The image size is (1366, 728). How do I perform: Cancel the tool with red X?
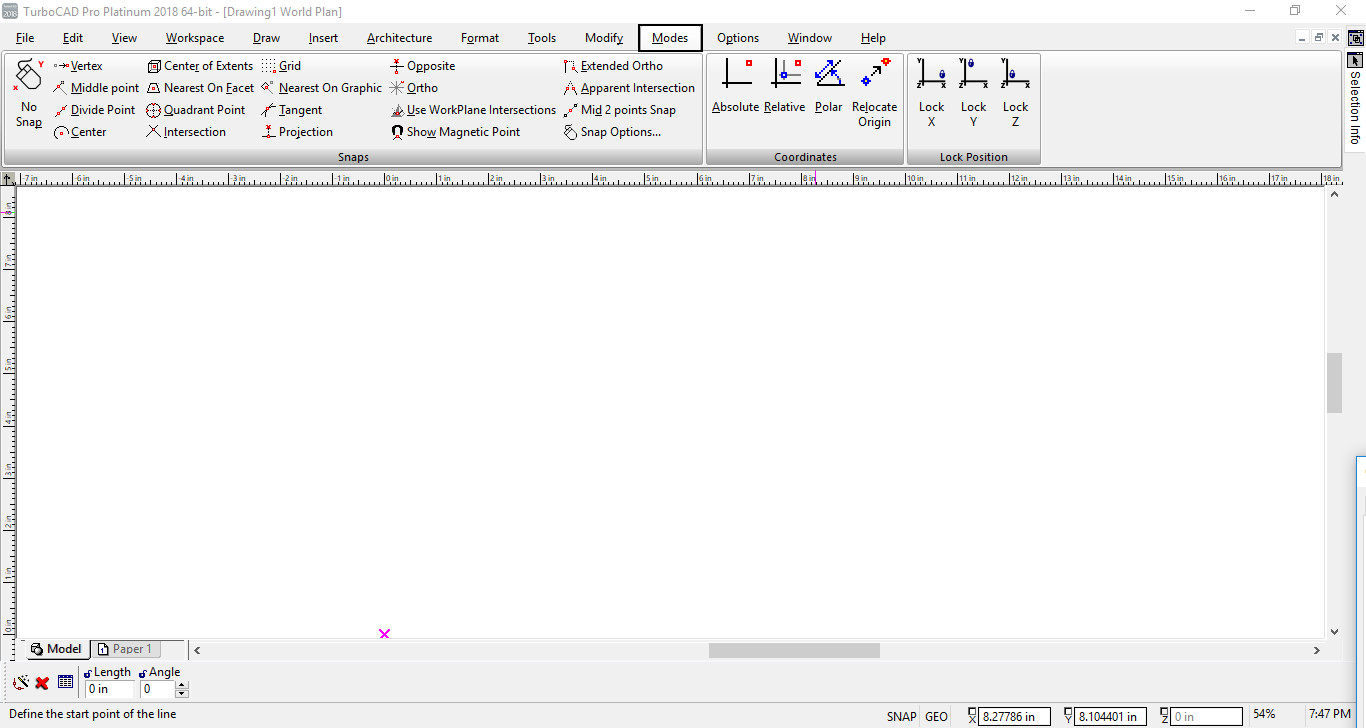[x=42, y=683]
